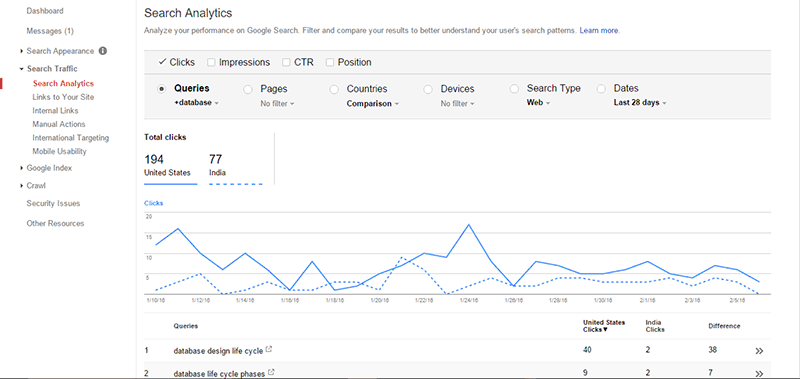The image size is (800, 379).
Task: Open Search Analytics in sidebar
Action: click(63, 84)
